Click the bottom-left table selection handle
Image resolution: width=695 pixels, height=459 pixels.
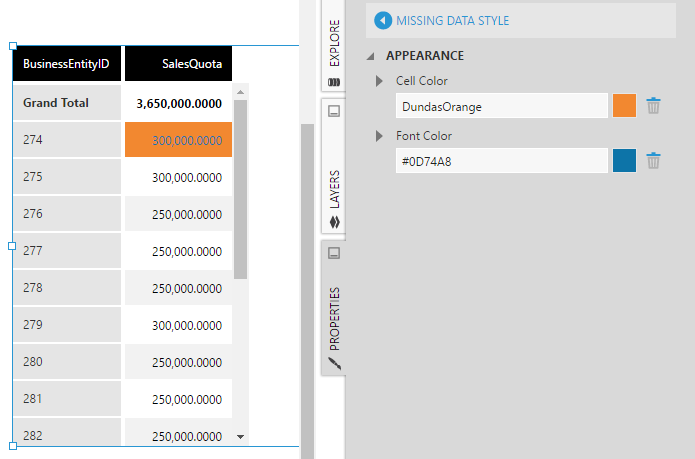coord(13,446)
